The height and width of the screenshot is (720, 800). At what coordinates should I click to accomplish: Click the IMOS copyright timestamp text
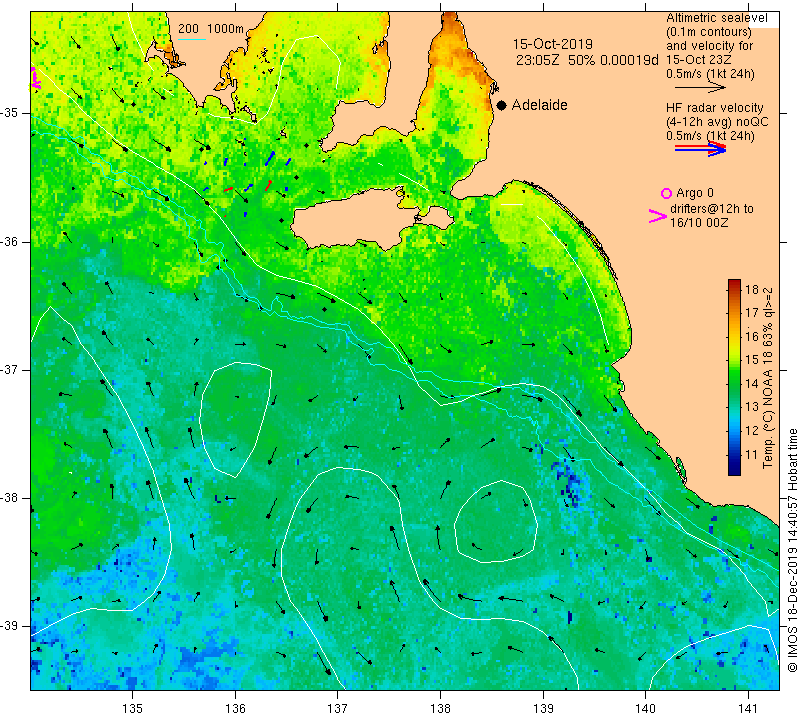792,550
